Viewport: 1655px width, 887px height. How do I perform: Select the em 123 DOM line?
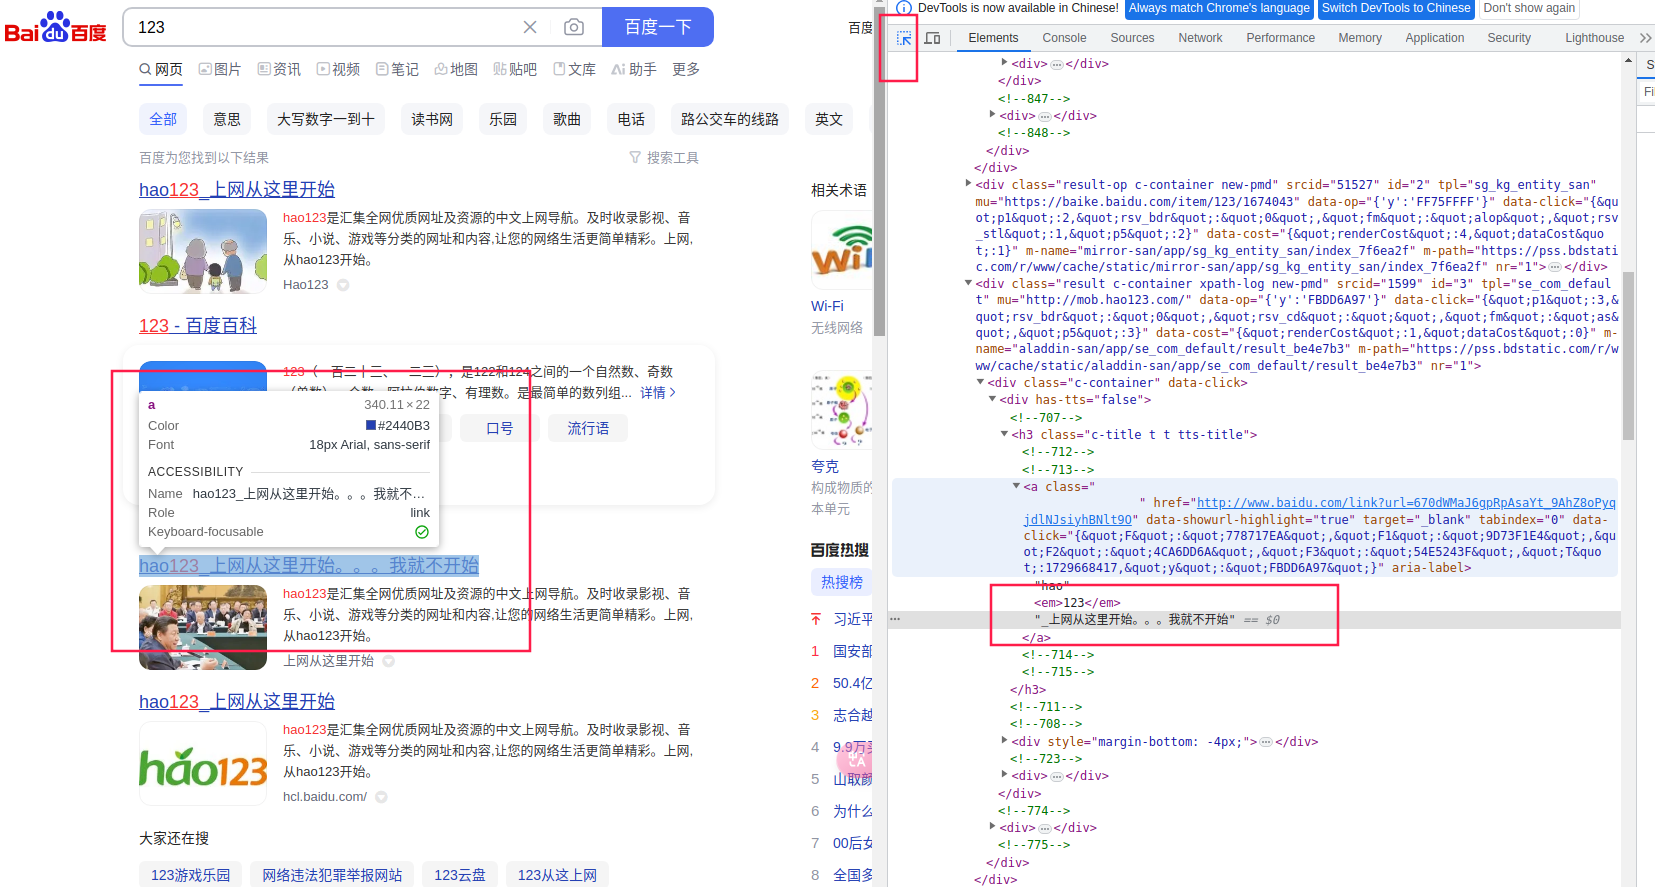[x=1077, y=603]
